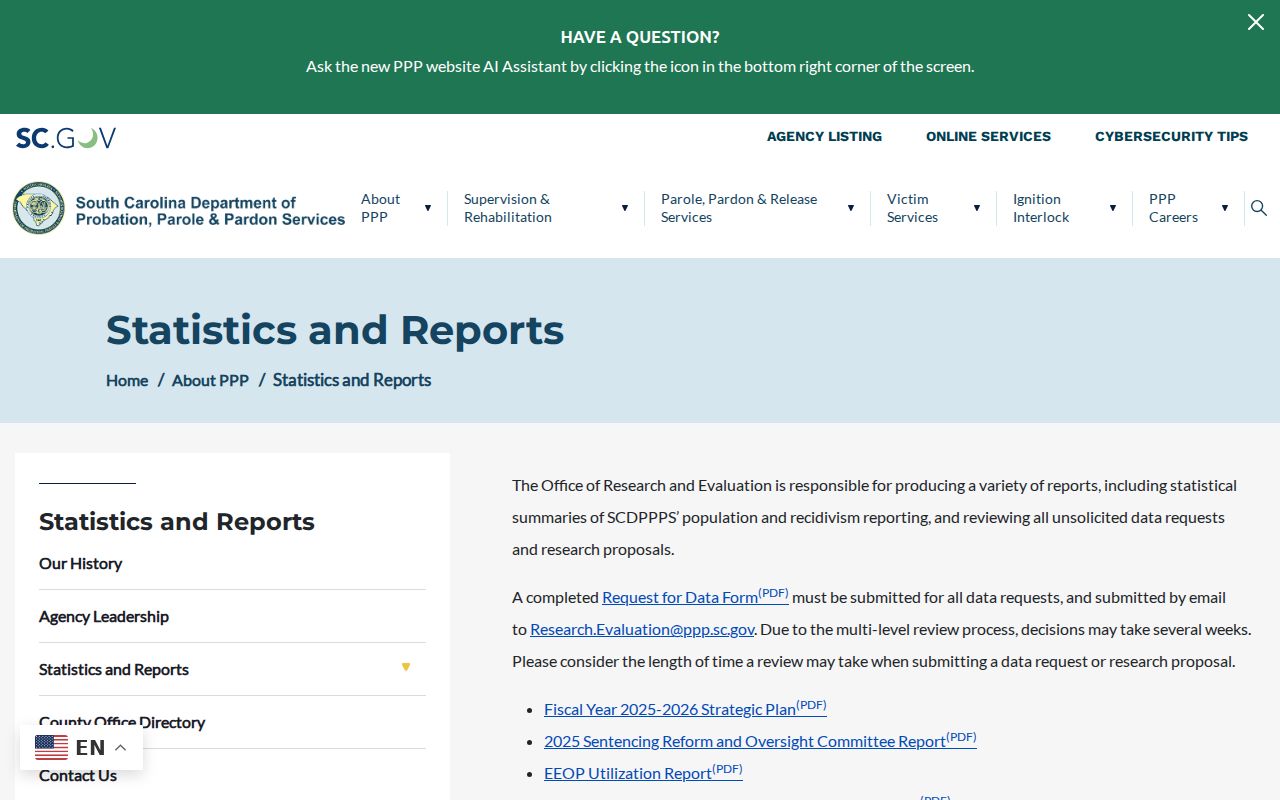Select Our History in the sidebar

80,564
